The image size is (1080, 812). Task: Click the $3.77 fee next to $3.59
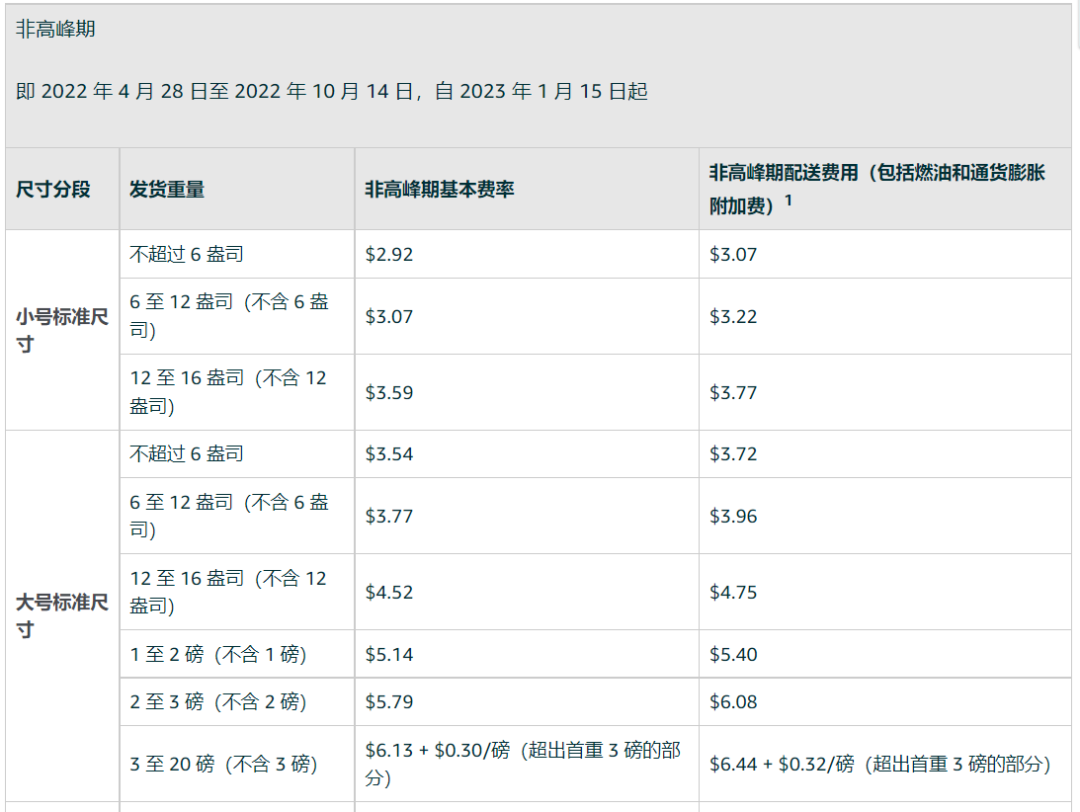[731, 391]
